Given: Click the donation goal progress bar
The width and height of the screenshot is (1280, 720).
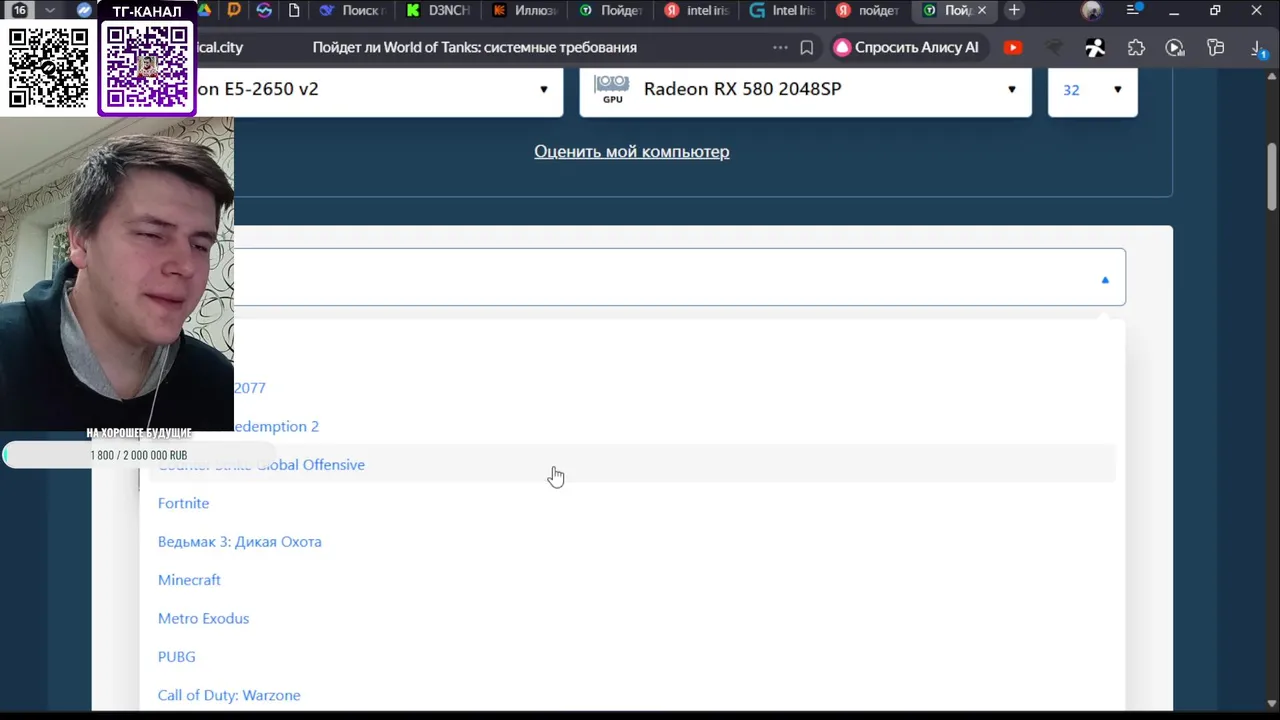Looking at the screenshot, I should pyautogui.click(x=138, y=455).
